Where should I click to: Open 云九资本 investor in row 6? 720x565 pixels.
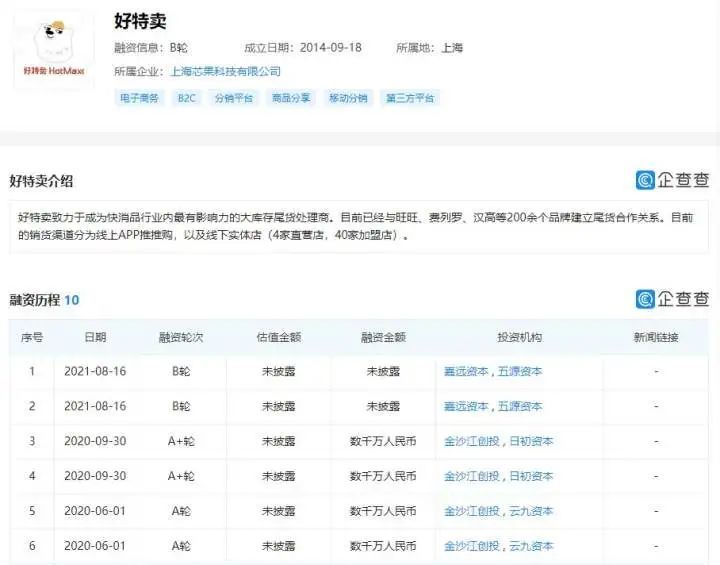tap(531, 546)
